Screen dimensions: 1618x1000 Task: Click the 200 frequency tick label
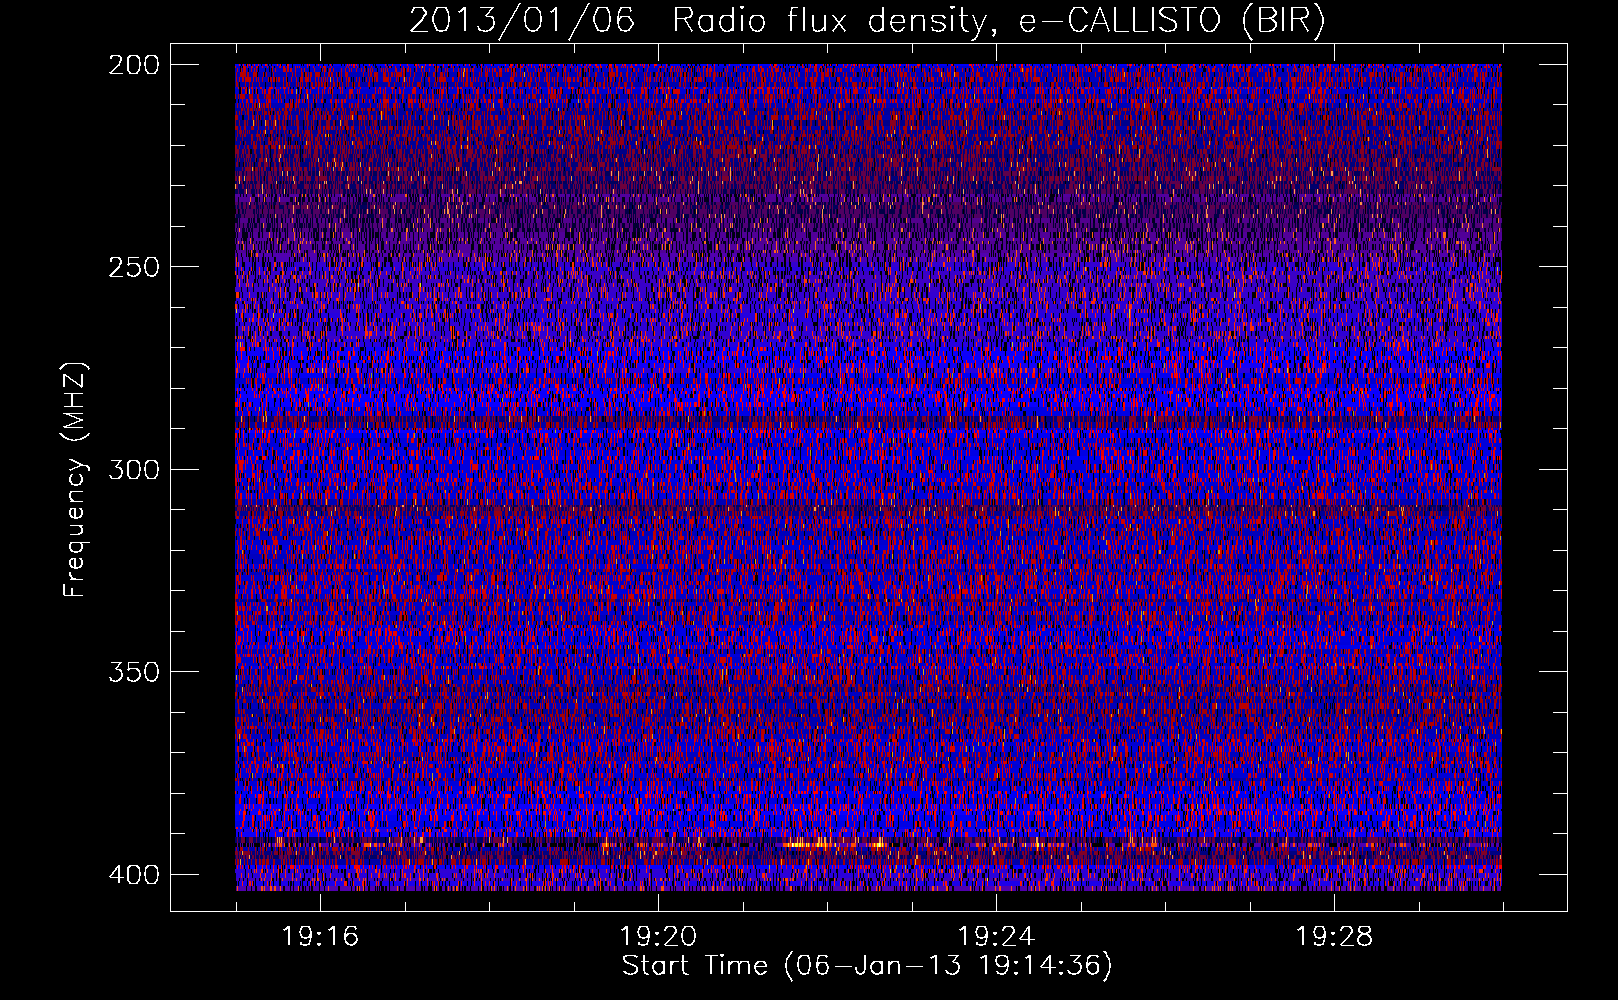(x=133, y=65)
